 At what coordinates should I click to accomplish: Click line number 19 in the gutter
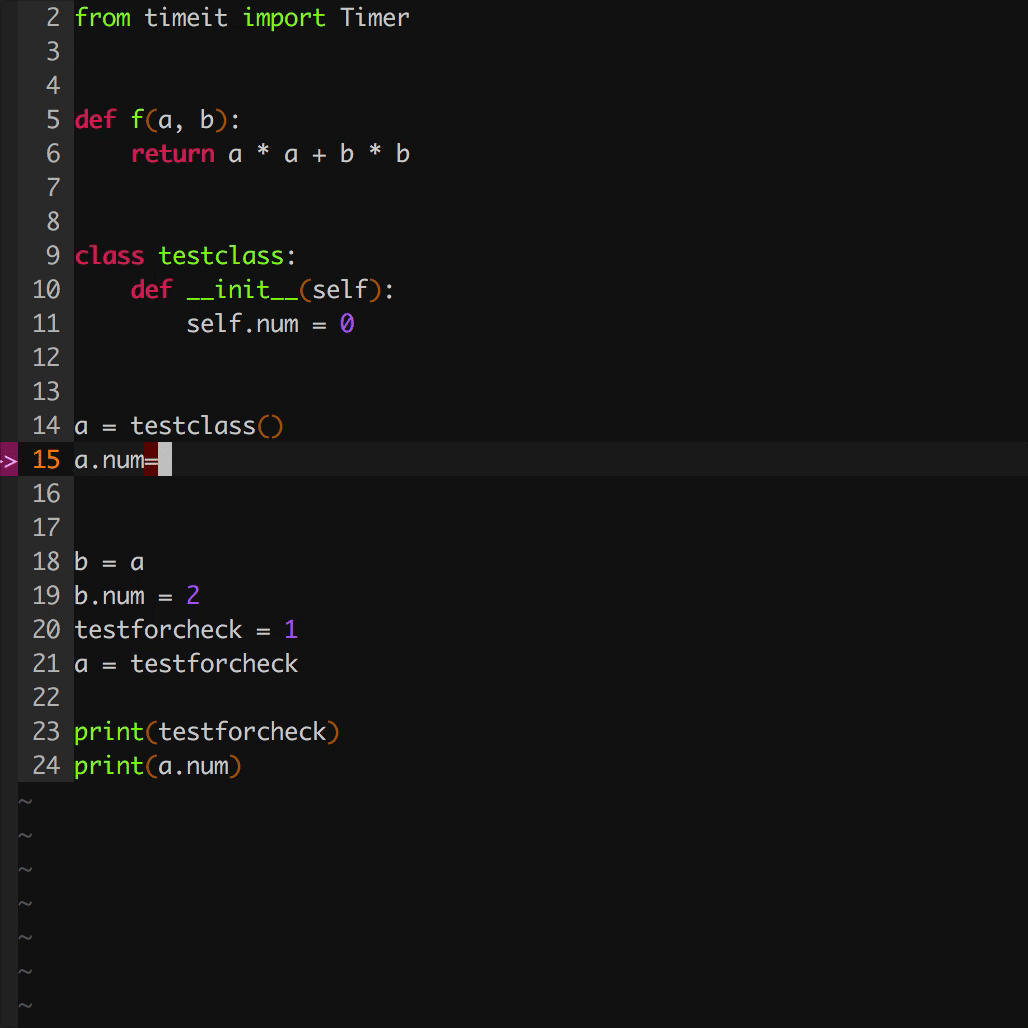(x=46, y=596)
